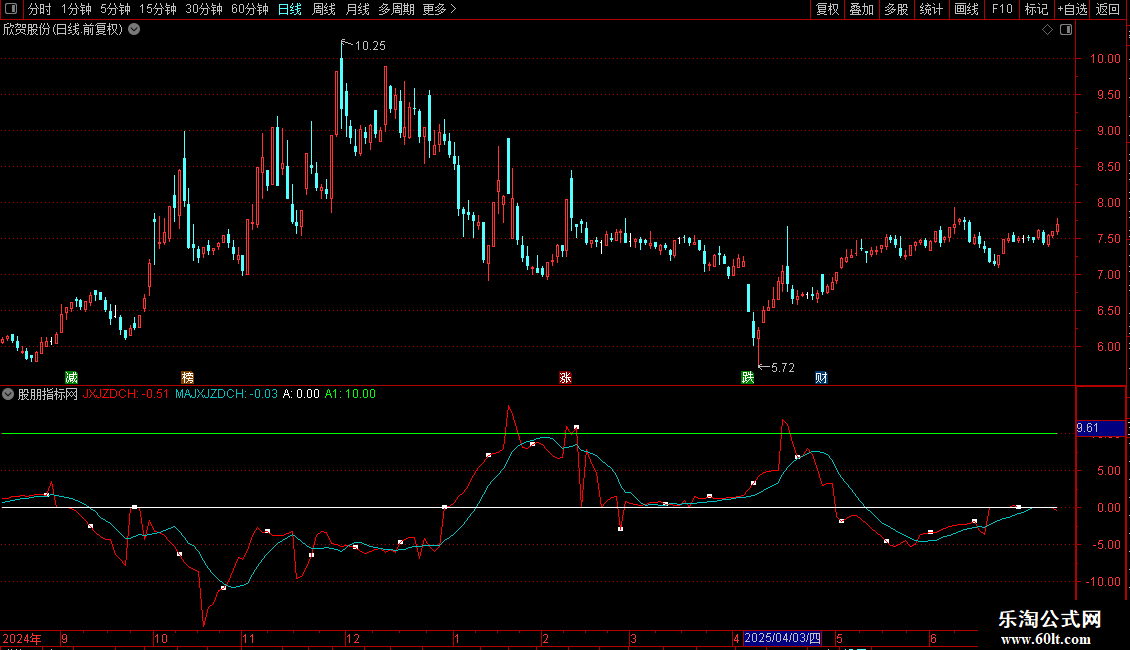Switch to 1分钟 period
1130x650 pixels.
point(76,9)
